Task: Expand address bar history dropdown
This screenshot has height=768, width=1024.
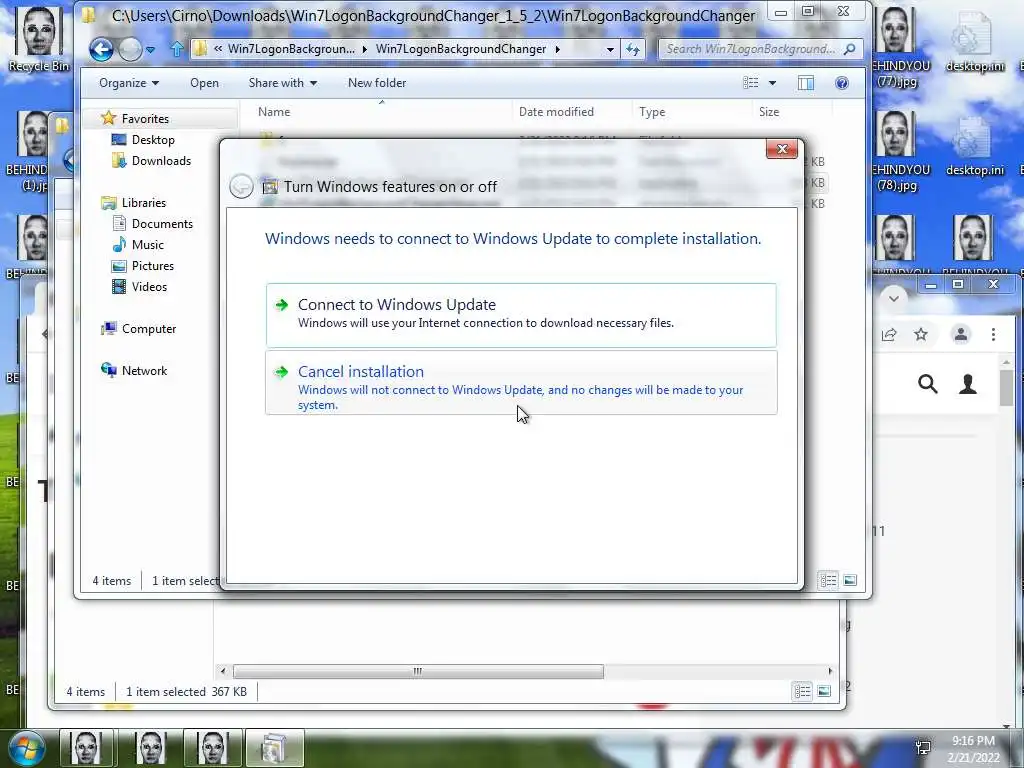Action: [x=610, y=49]
